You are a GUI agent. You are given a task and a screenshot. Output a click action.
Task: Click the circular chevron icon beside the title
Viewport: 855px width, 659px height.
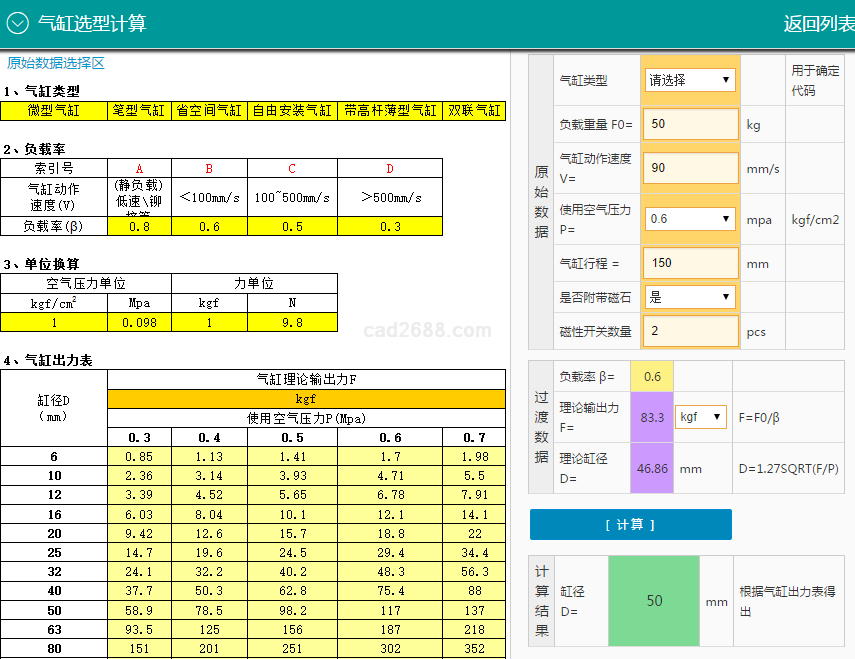pyautogui.click(x=18, y=23)
